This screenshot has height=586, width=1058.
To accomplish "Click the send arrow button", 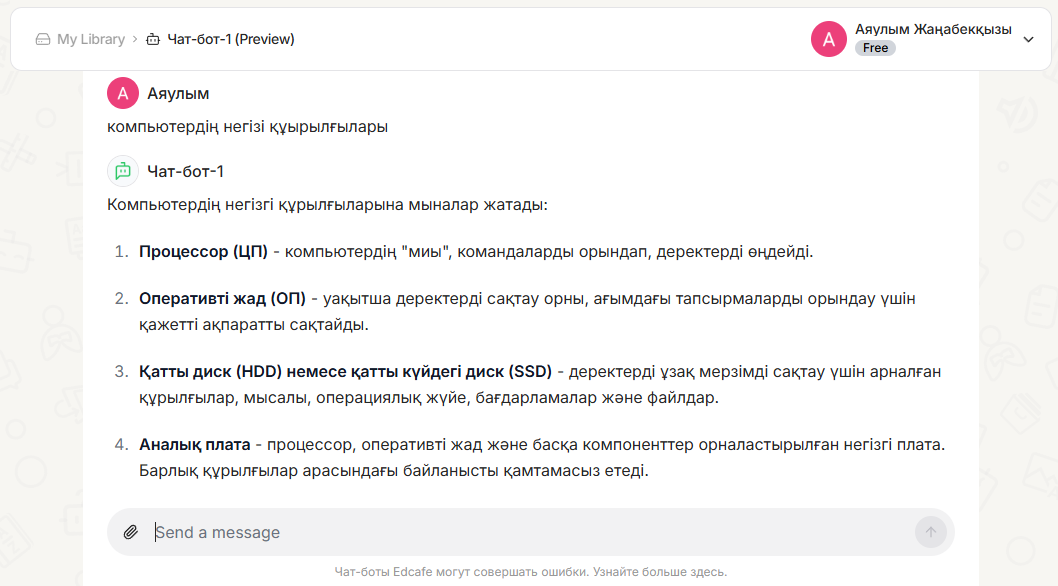I will [x=930, y=532].
